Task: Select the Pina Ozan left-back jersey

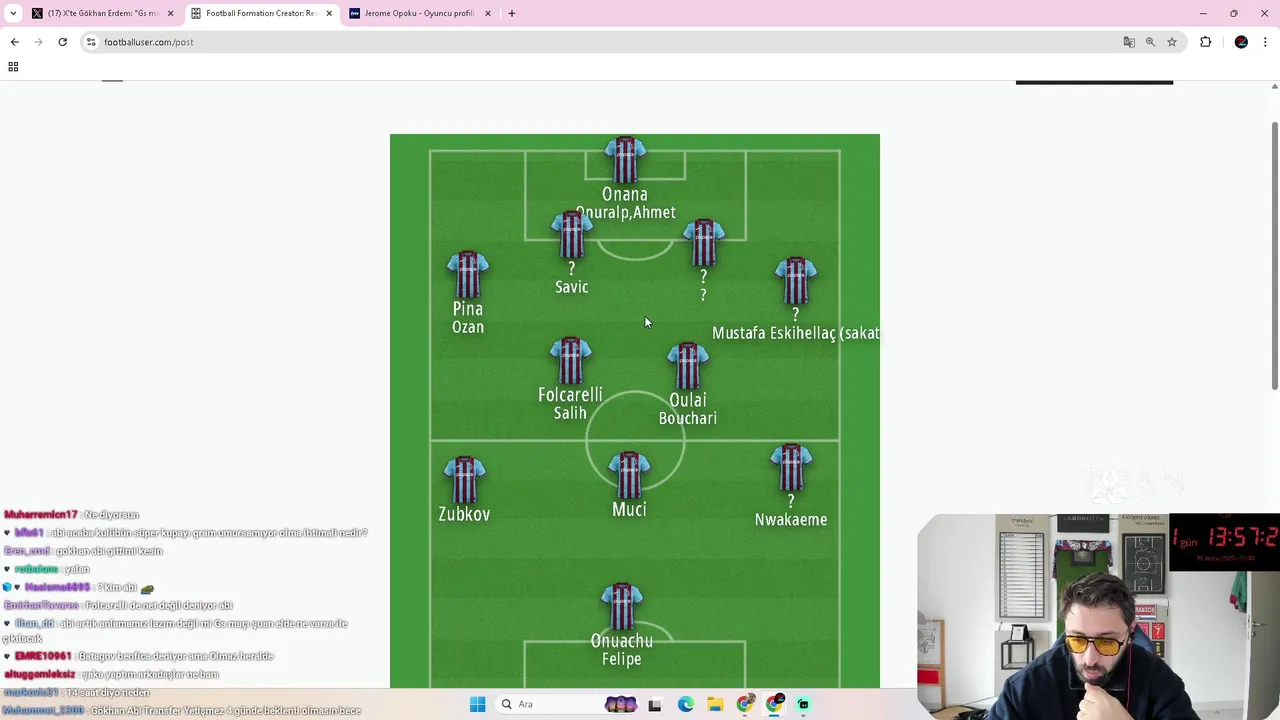Action: tap(468, 275)
